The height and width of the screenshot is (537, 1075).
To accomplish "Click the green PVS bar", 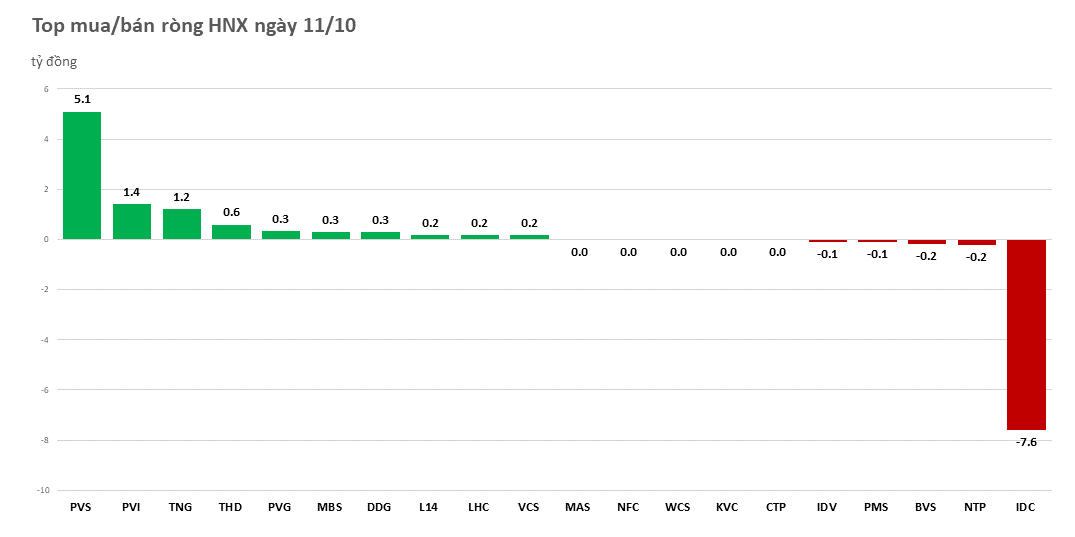I will tap(82, 175).
